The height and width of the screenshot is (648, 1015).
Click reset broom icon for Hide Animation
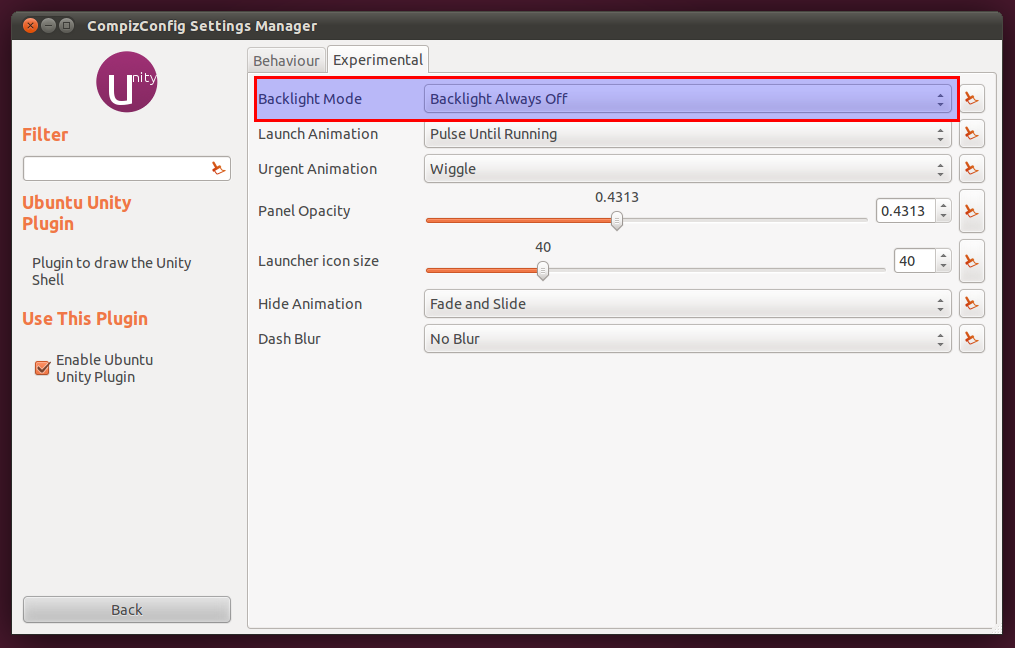[x=971, y=304]
